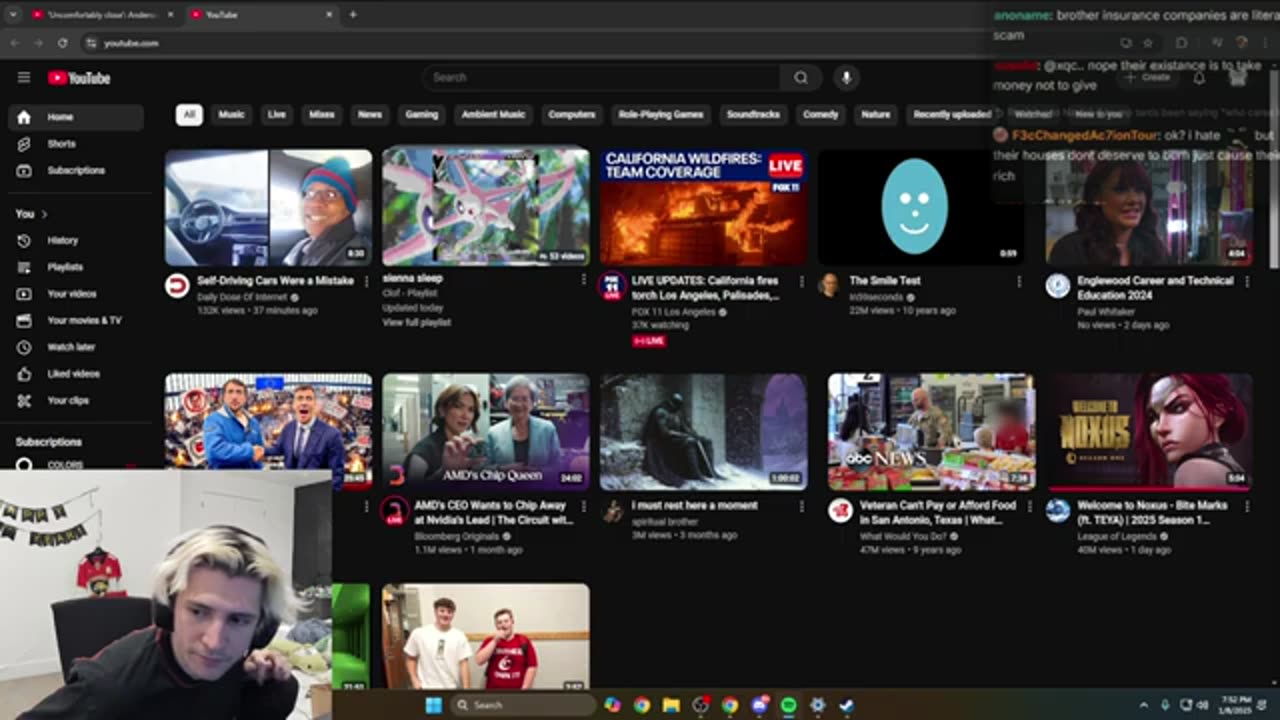Select the Soundtracks filter chip
1280x720 pixels.
753,114
